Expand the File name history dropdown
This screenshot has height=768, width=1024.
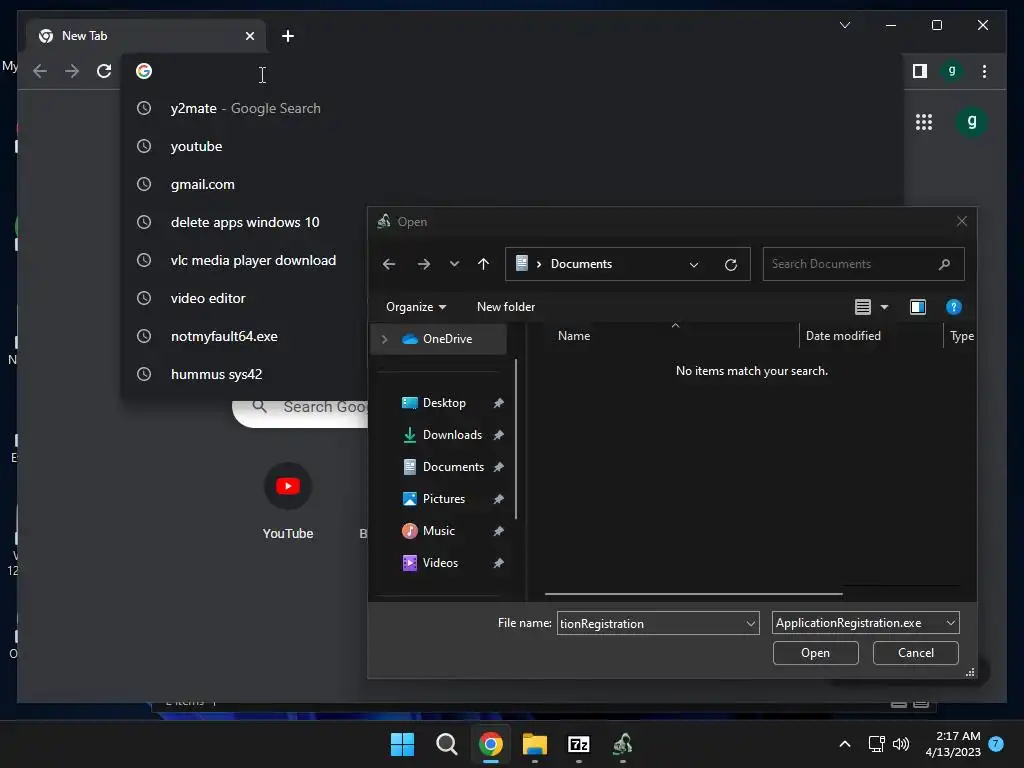click(x=751, y=624)
